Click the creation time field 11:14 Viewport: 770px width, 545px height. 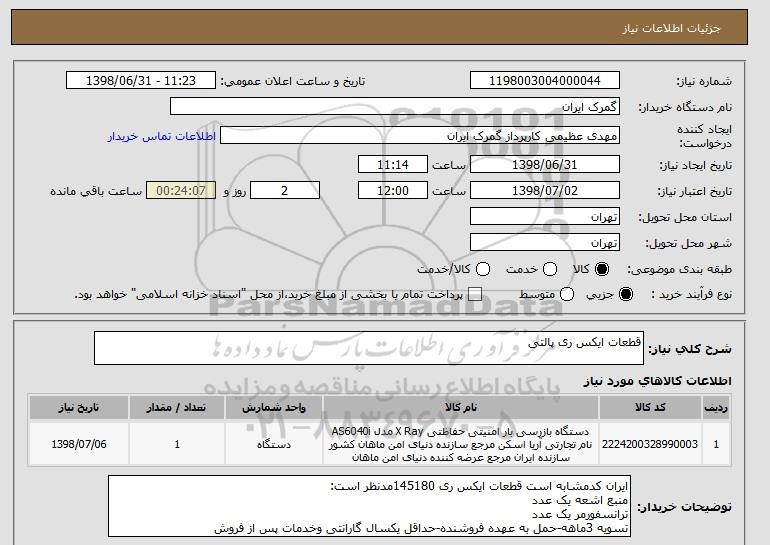tap(393, 164)
